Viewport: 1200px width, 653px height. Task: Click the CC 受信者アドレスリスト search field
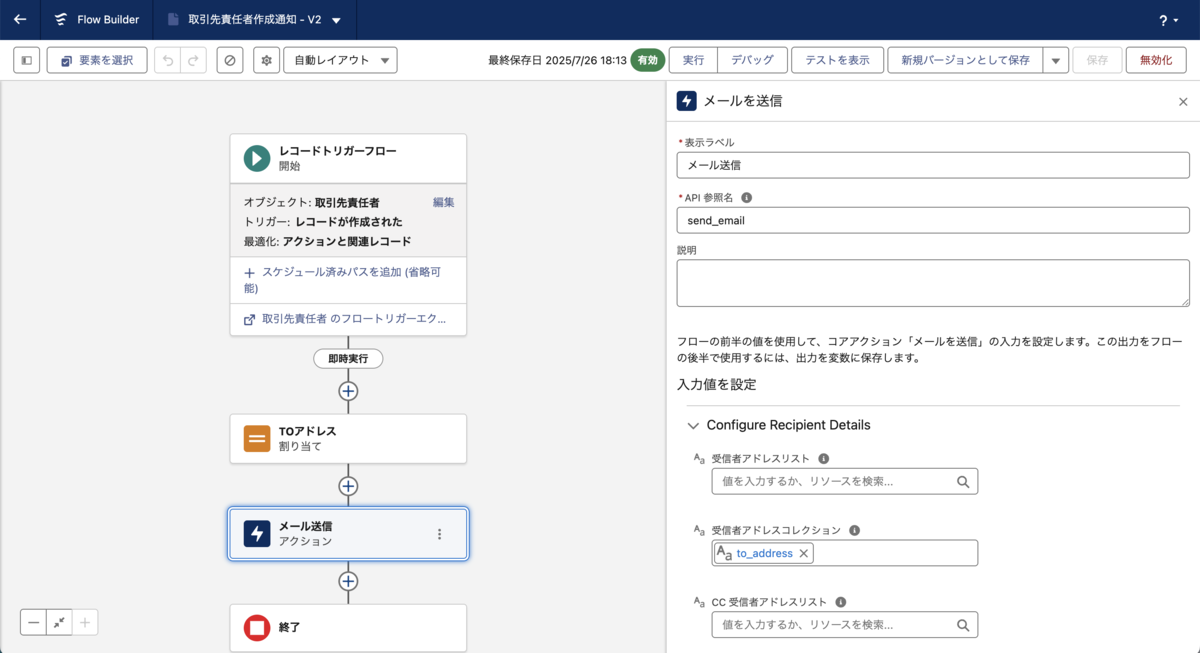click(844, 625)
